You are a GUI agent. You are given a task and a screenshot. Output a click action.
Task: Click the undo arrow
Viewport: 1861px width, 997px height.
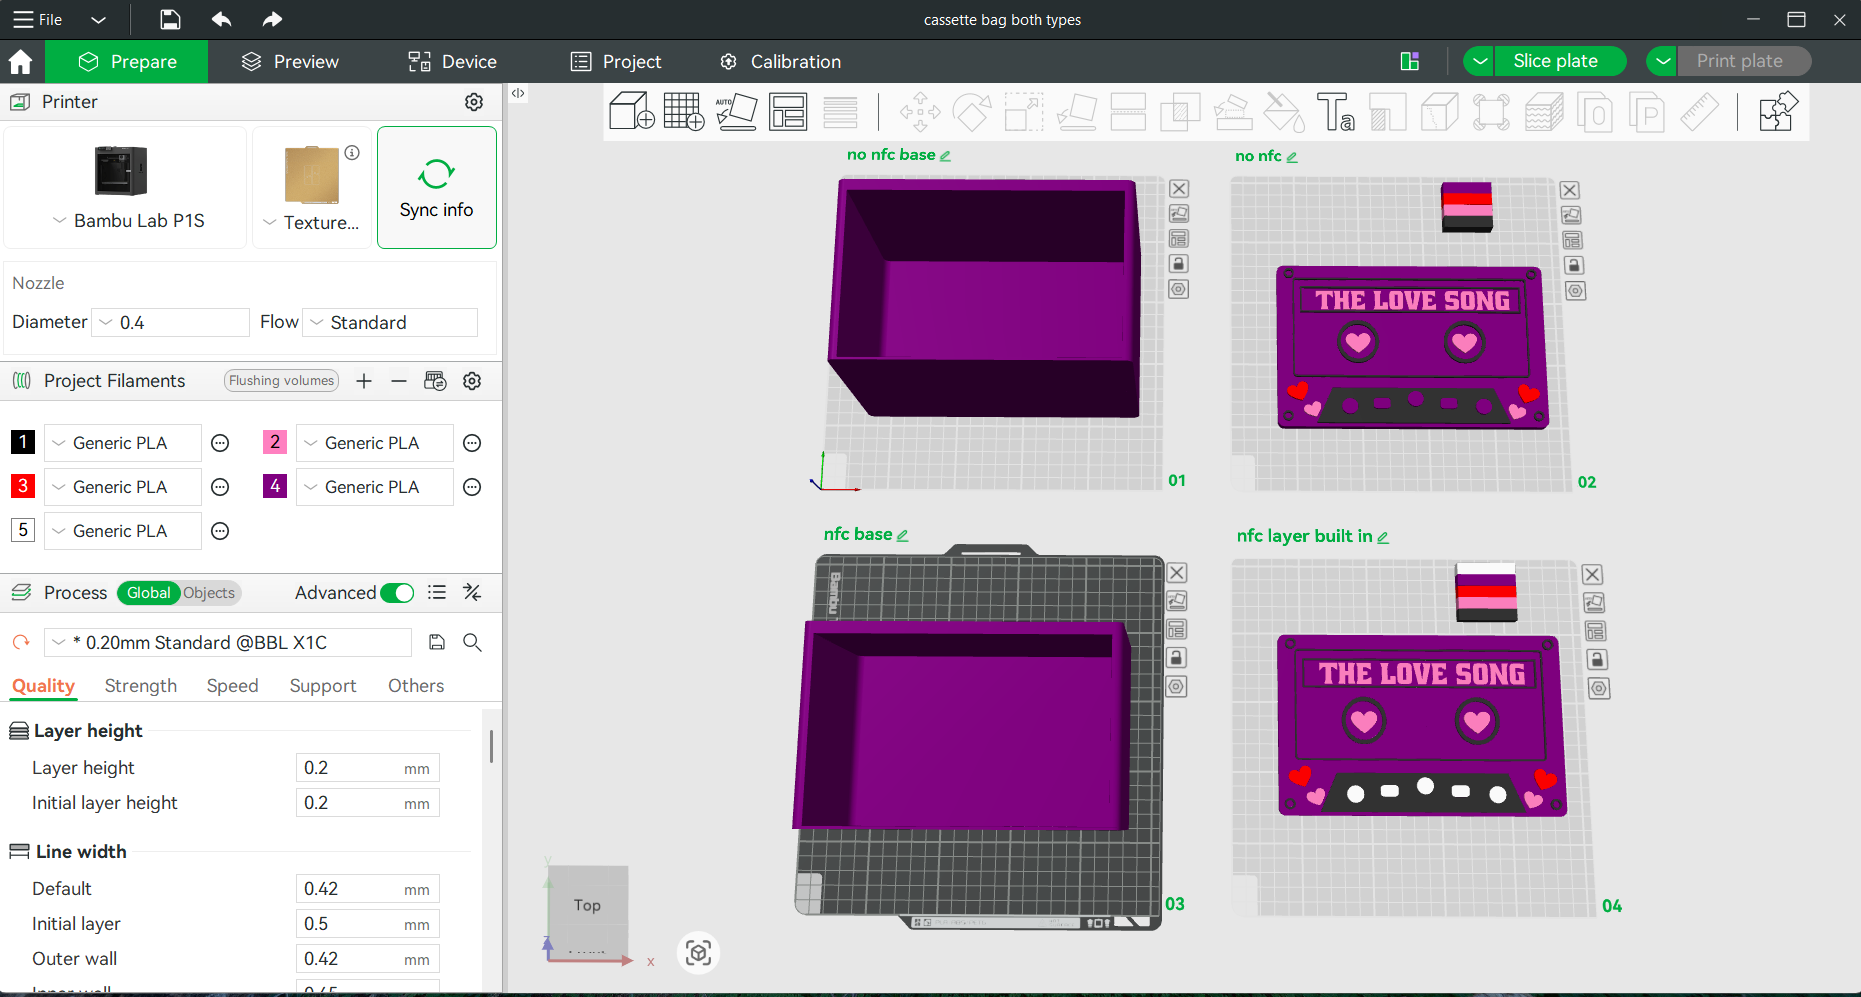tap(222, 19)
